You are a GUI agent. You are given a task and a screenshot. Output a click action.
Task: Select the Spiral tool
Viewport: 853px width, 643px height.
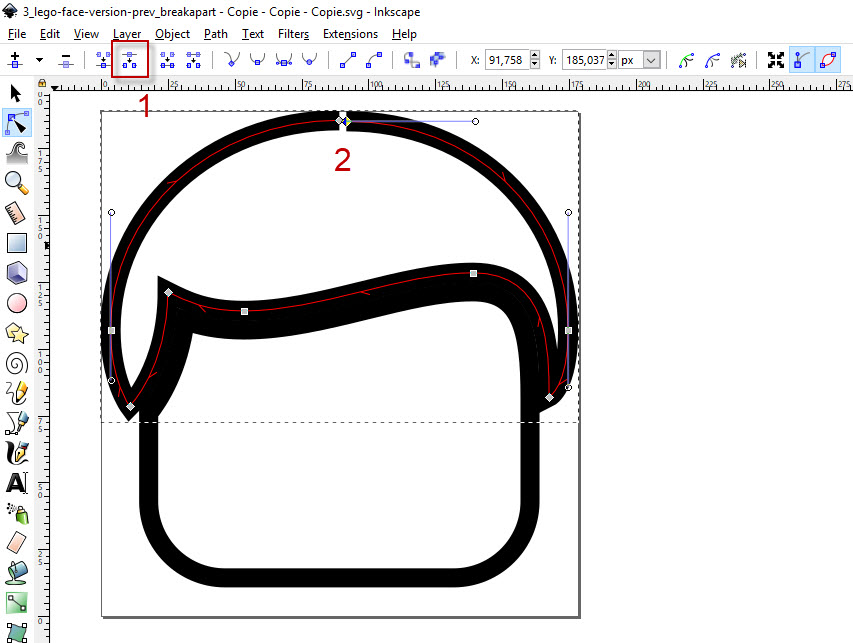17,363
